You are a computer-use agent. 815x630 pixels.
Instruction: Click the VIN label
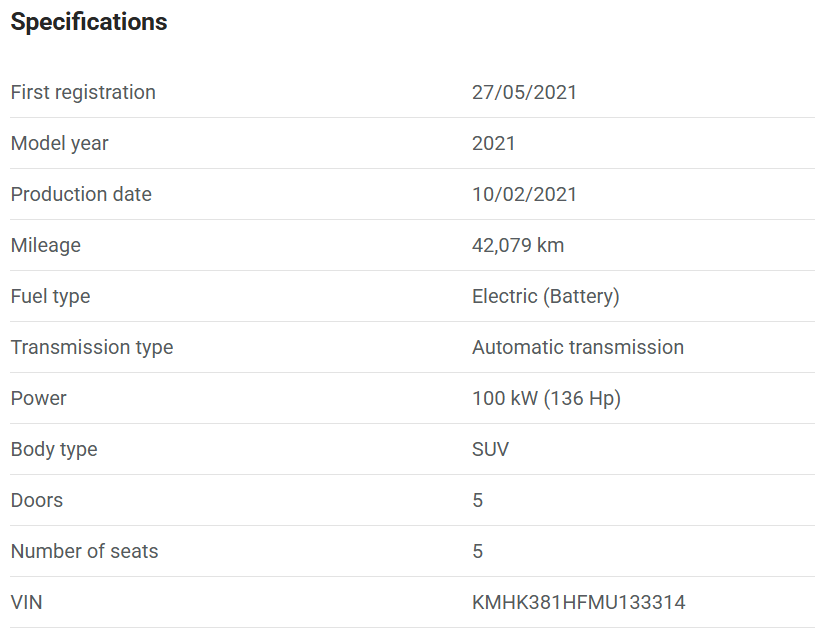[27, 602]
